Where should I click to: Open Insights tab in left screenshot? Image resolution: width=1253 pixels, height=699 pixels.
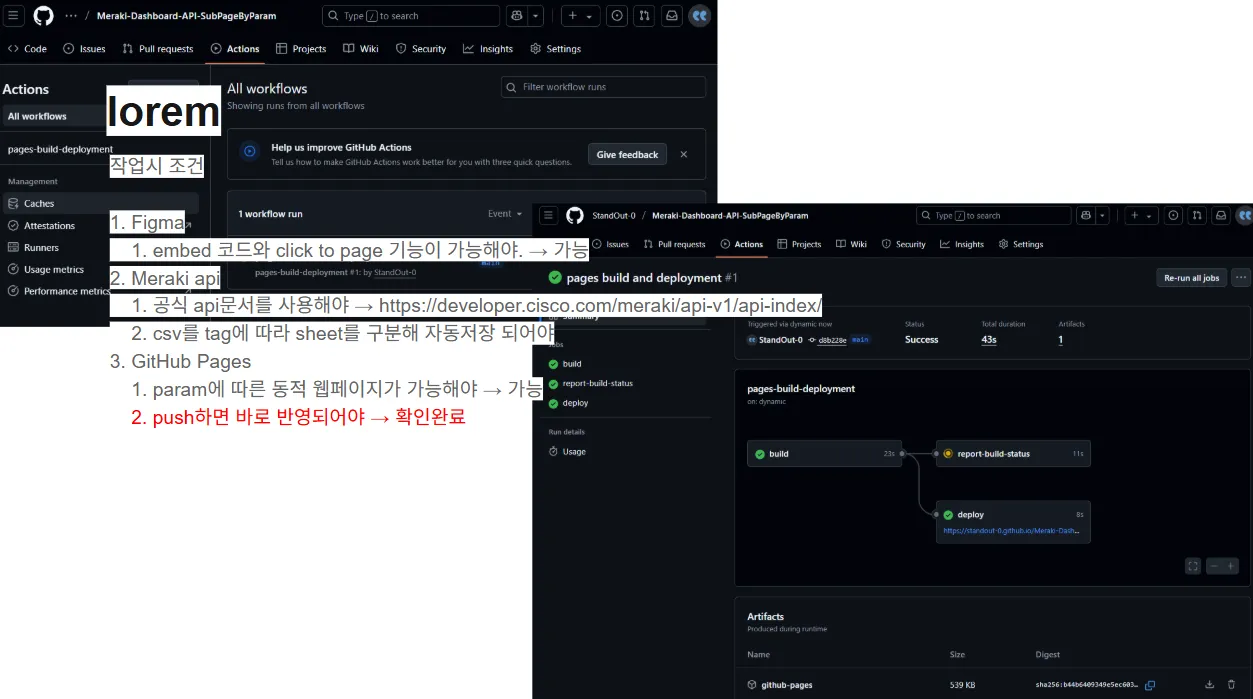coord(488,48)
